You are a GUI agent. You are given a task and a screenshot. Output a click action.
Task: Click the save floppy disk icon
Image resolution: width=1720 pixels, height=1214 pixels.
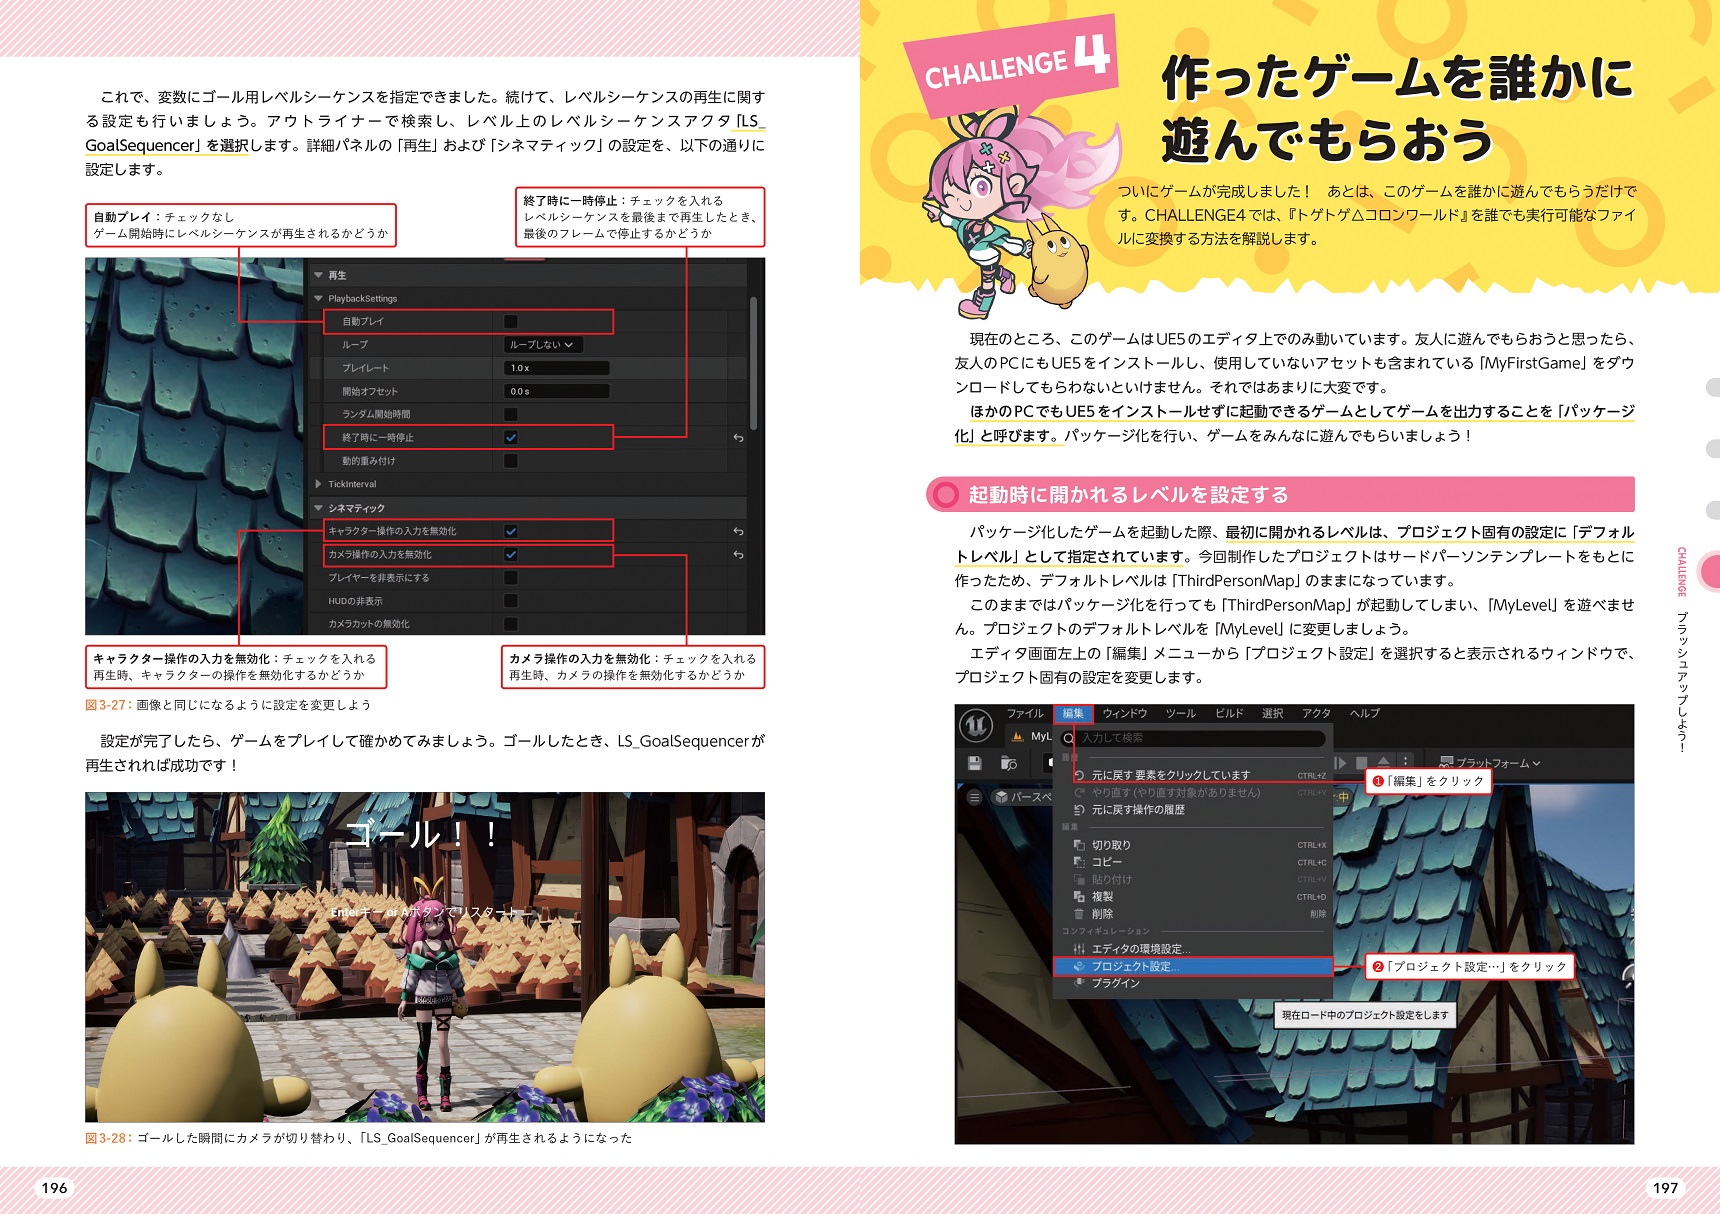tap(975, 763)
